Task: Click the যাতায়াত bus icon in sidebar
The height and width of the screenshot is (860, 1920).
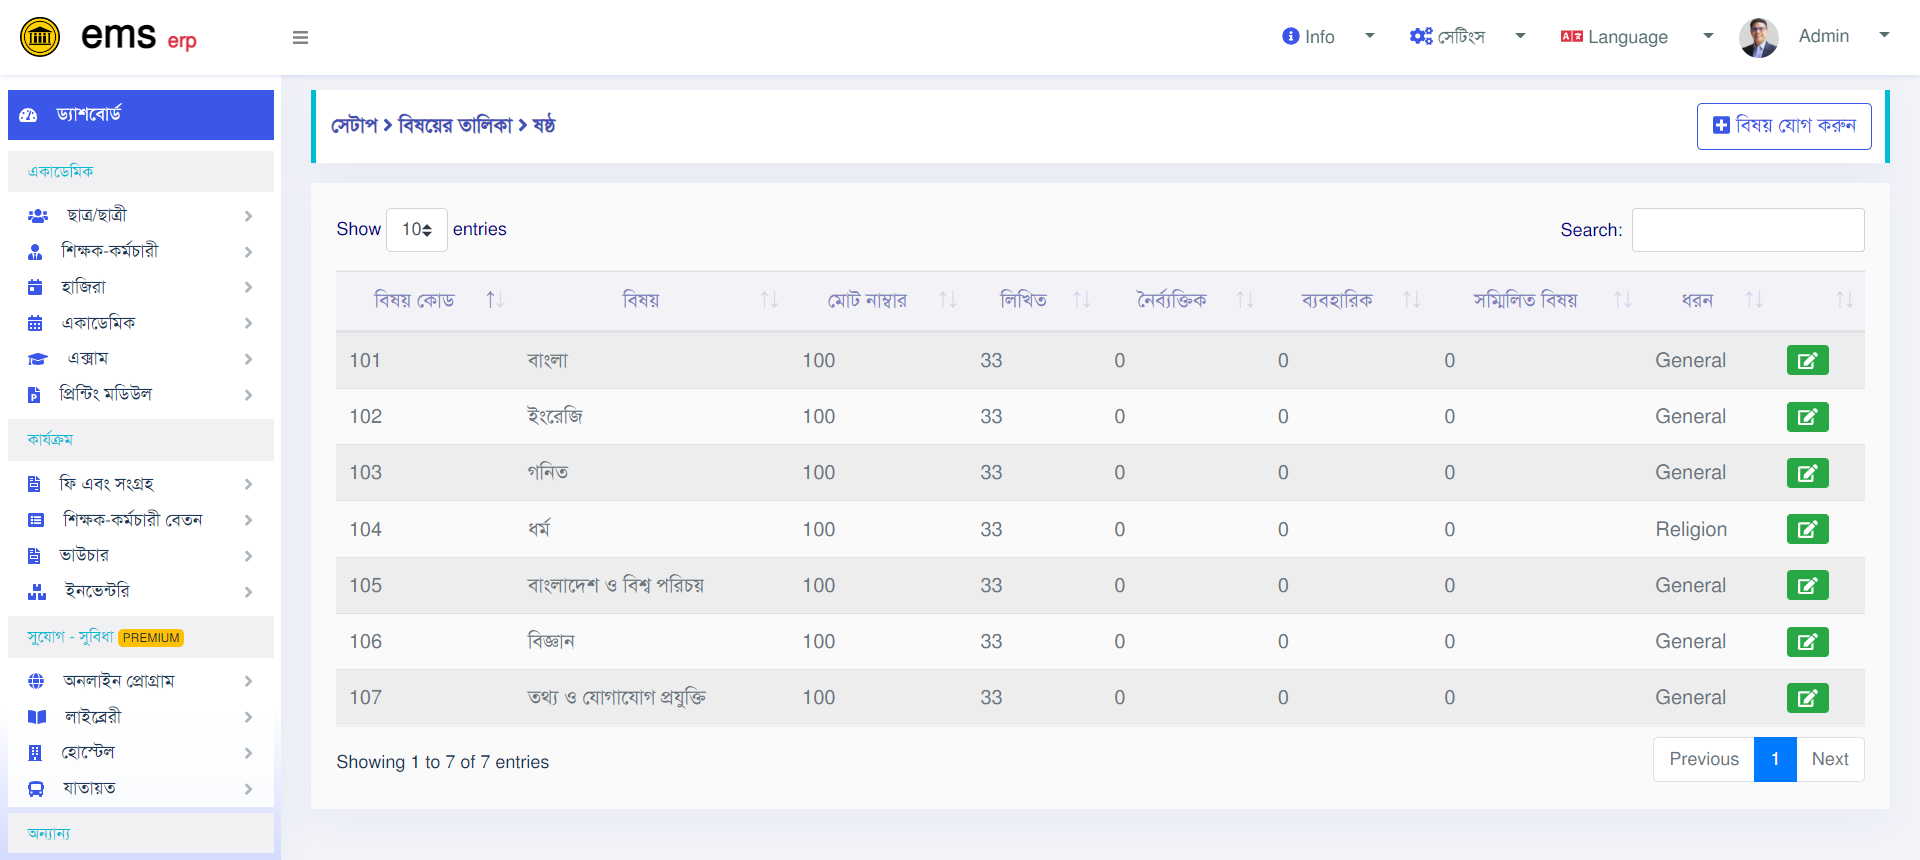Action: [36, 789]
